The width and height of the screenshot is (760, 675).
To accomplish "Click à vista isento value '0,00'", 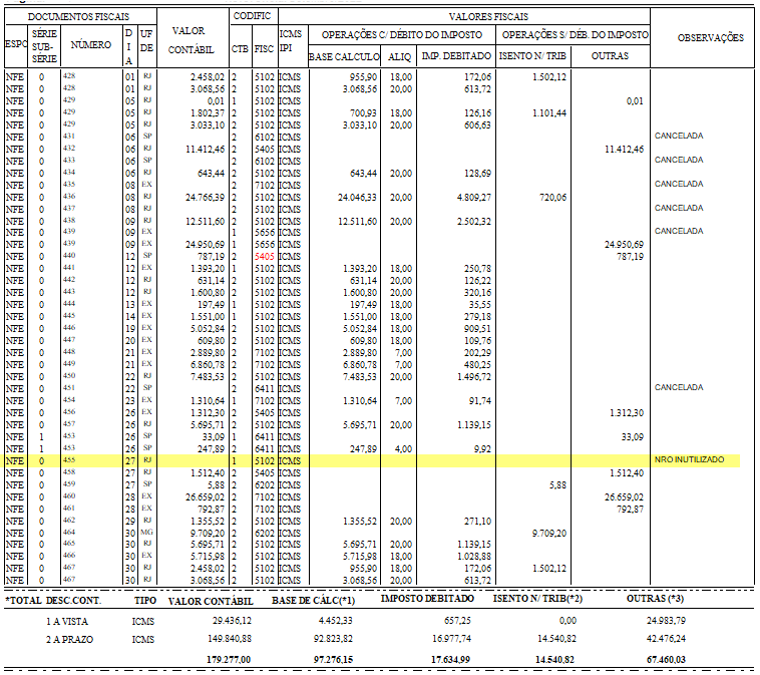I will [x=568, y=621].
